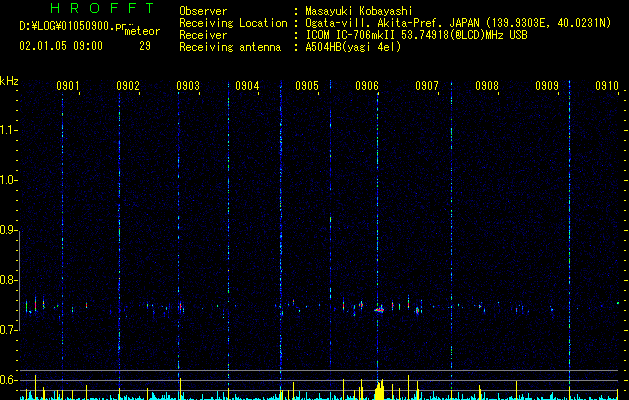629x400 pixels.
Task: Select observer name Masayuki Kobayashi
Action: point(359,11)
